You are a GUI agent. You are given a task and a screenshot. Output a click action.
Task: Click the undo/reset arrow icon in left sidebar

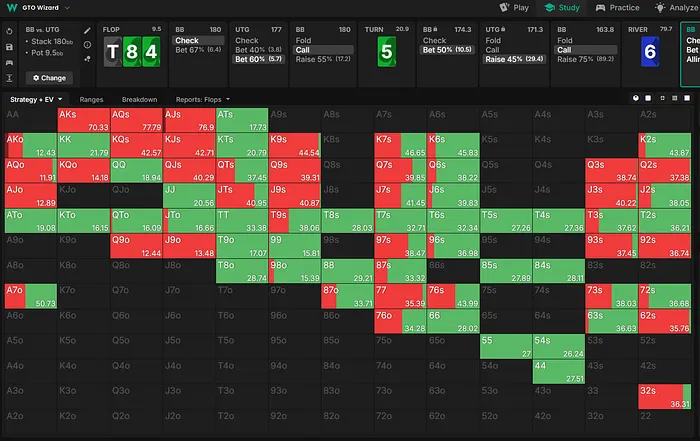tap(9, 31)
